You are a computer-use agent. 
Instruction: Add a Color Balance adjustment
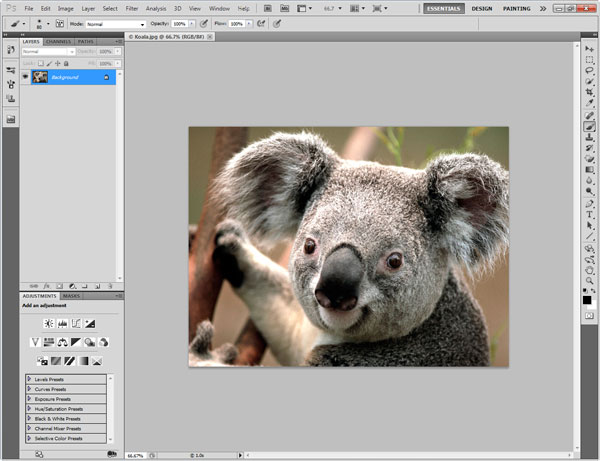pos(62,343)
